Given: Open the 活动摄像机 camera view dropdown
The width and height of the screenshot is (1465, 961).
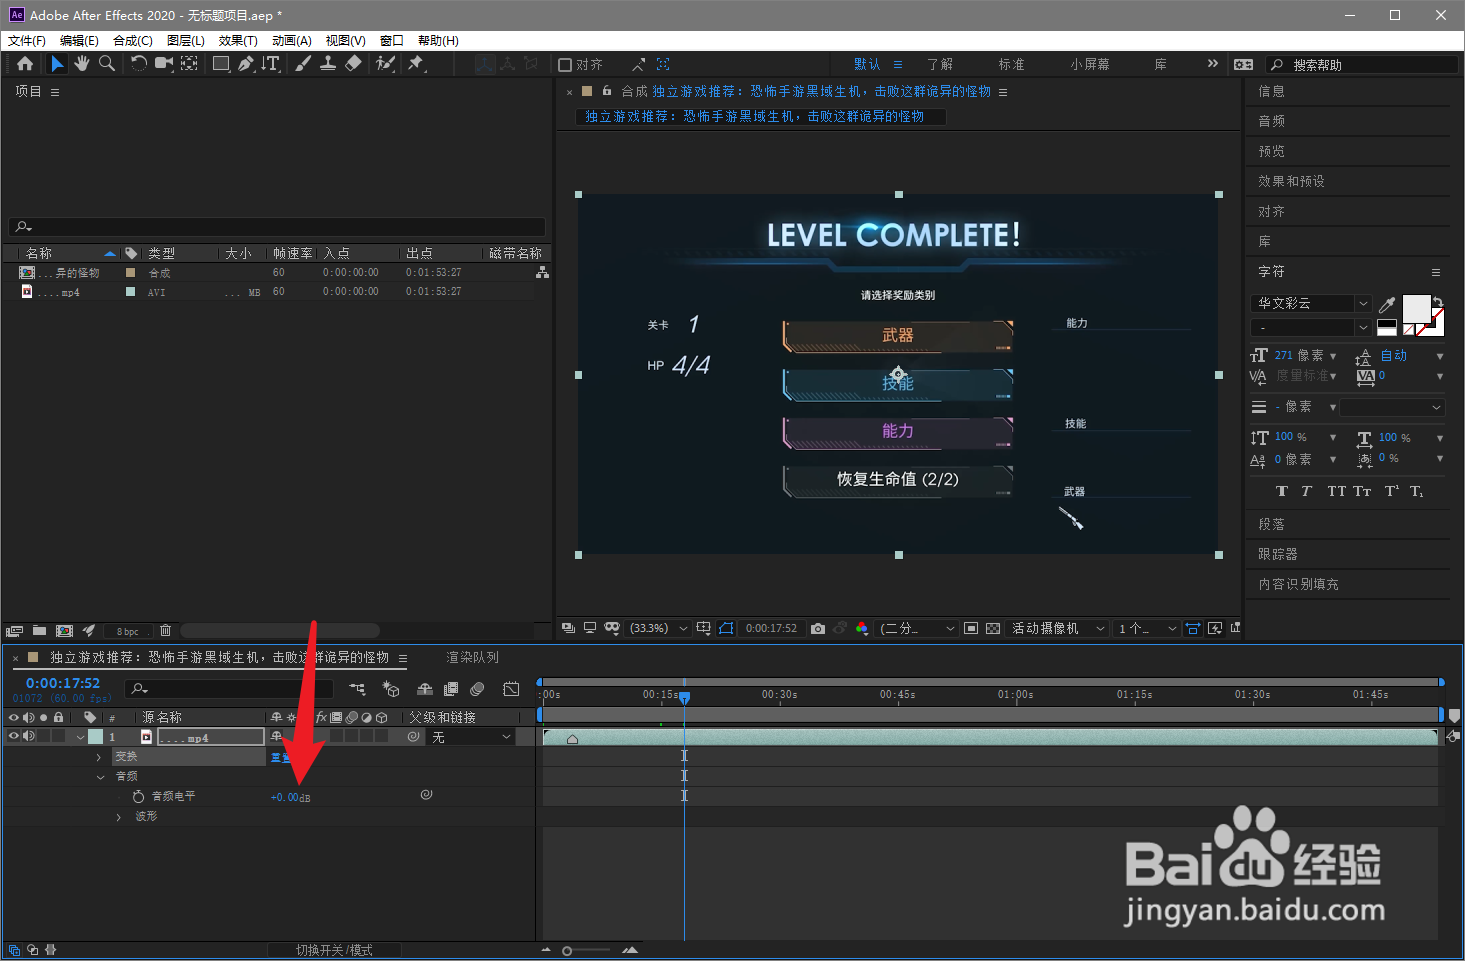Looking at the screenshot, I should [x=1057, y=628].
